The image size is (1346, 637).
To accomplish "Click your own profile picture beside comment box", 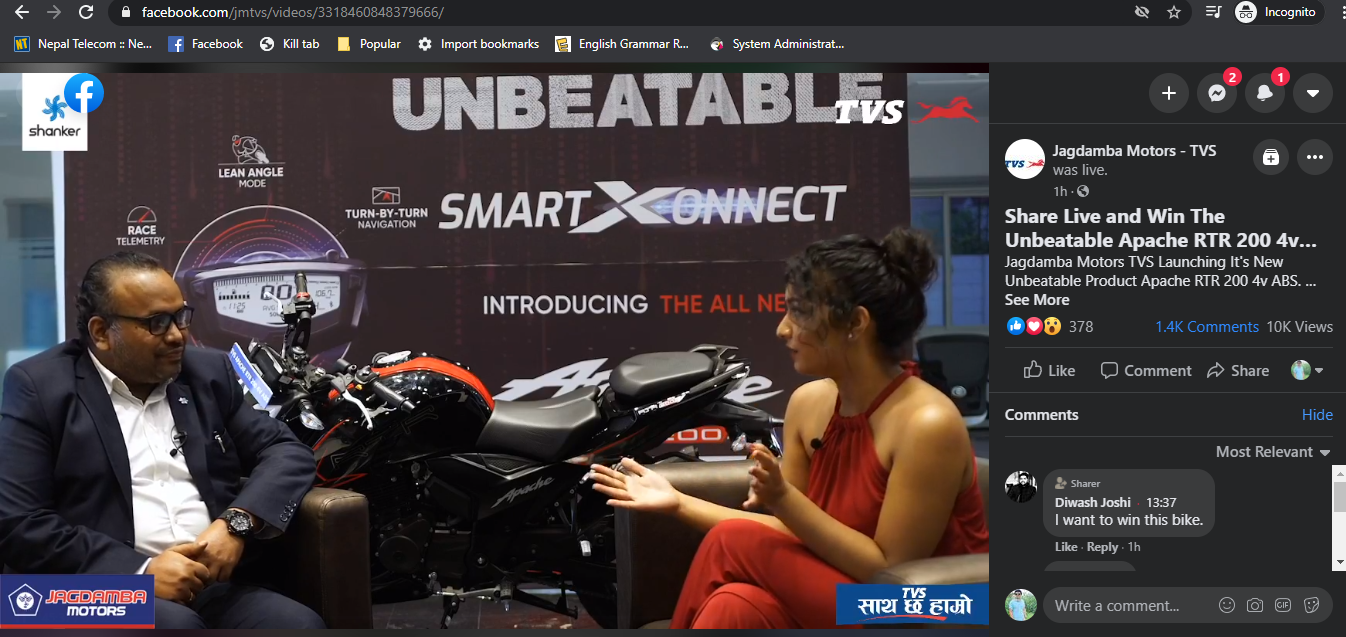I will (x=1020, y=605).
